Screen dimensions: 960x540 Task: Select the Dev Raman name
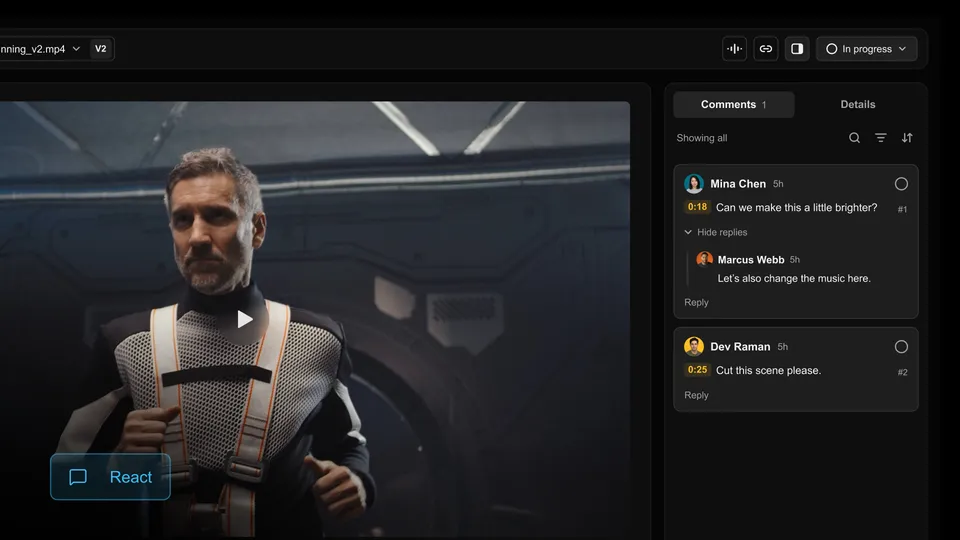[740, 347]
